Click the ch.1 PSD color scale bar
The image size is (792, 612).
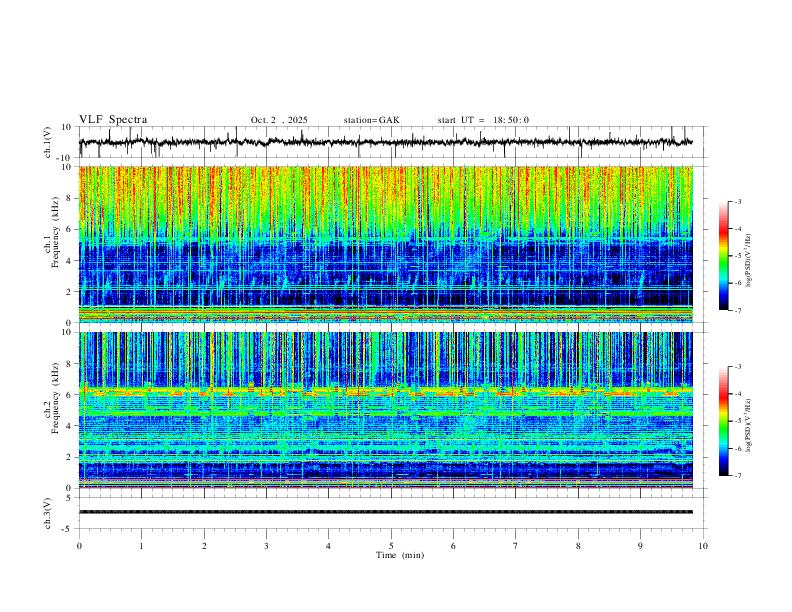click(x=723, y=255)
